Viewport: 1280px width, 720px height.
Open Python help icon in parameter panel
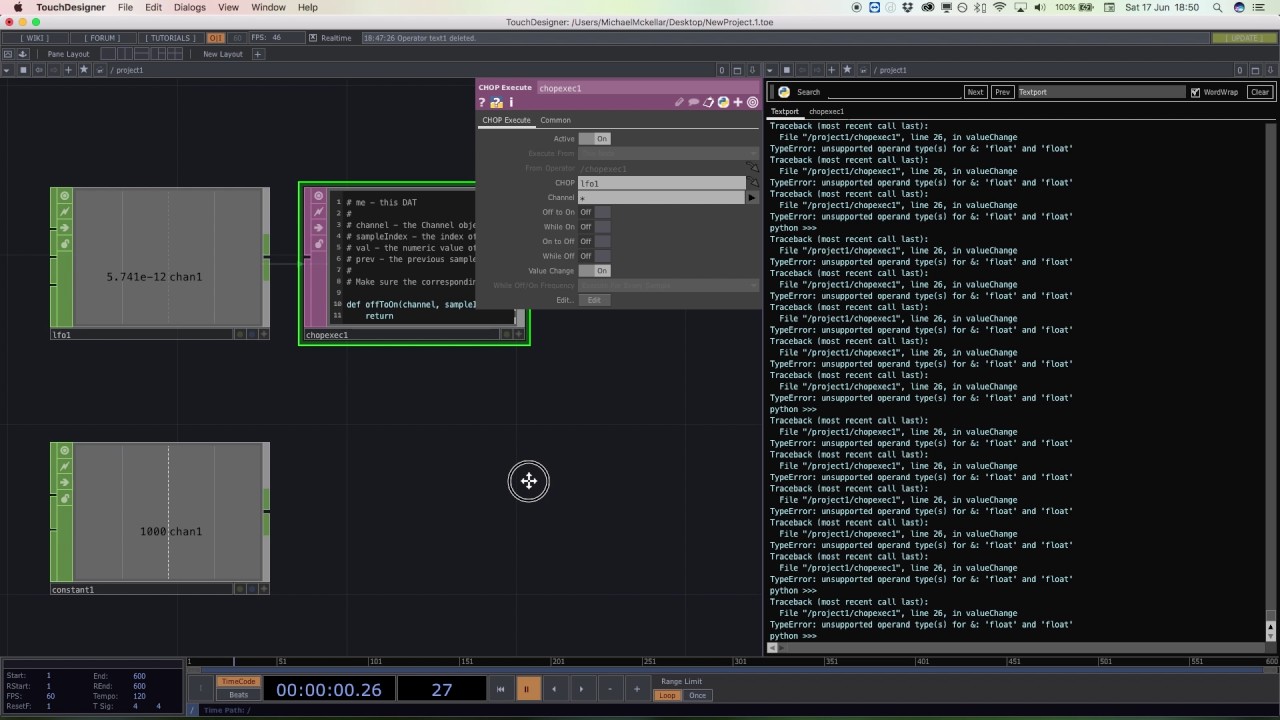tap(496, 102)
